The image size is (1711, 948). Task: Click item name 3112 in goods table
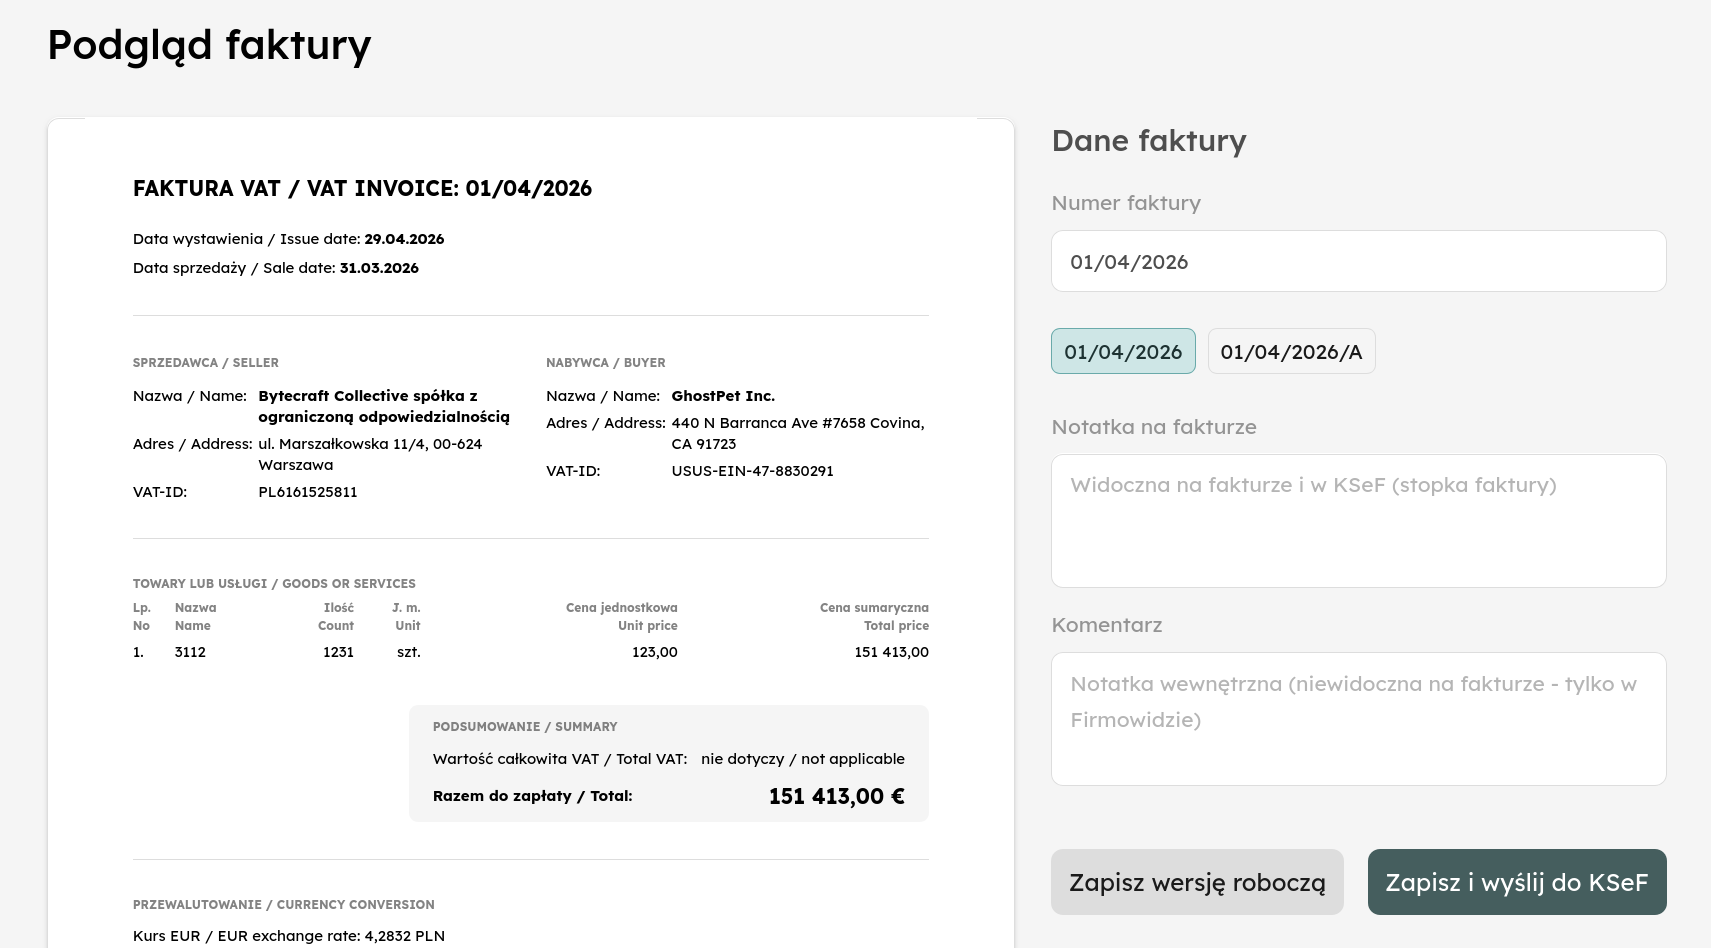click(190, 651)
